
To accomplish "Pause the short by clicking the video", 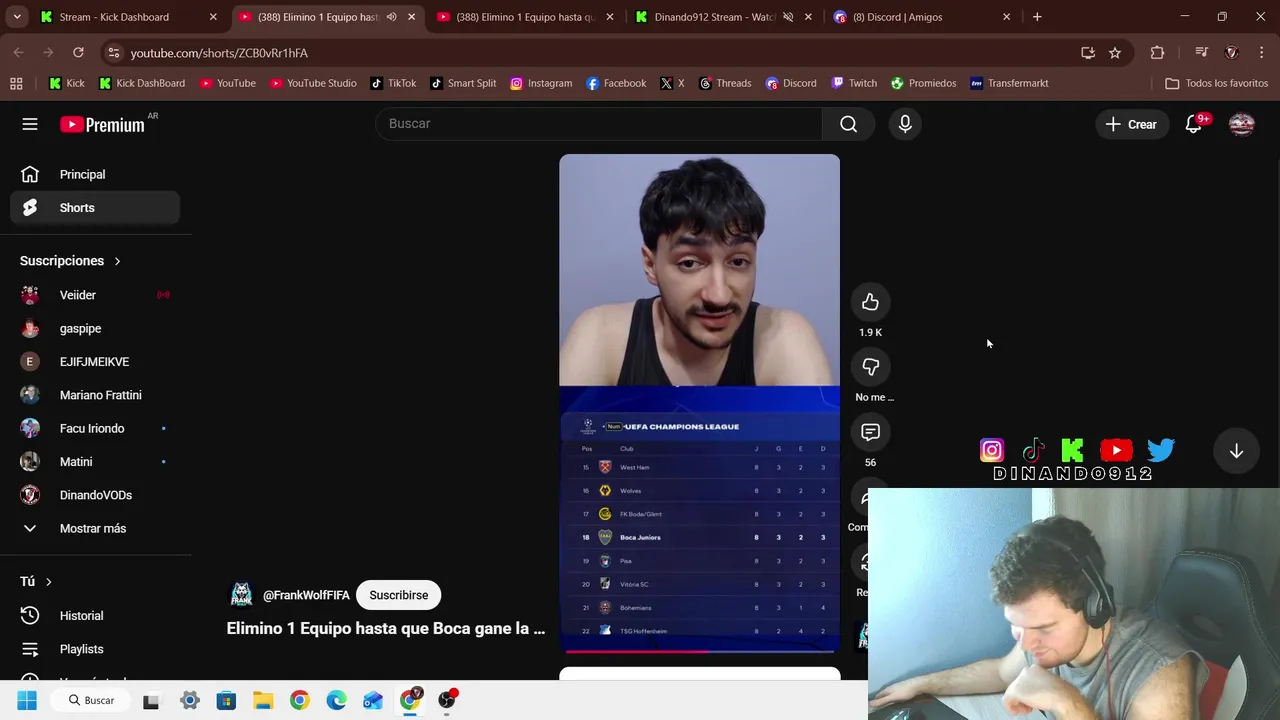I will 699,404.
